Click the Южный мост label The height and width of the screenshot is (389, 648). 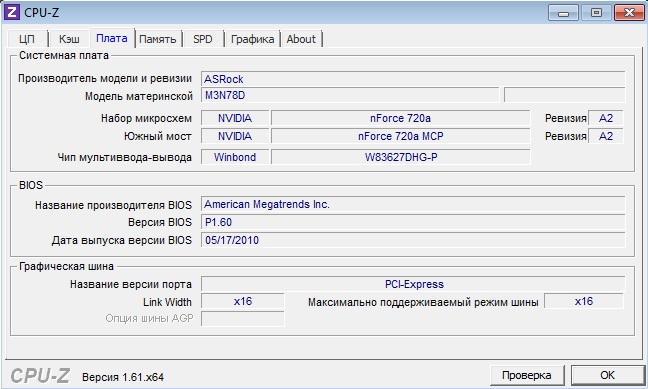coord(158,136)
